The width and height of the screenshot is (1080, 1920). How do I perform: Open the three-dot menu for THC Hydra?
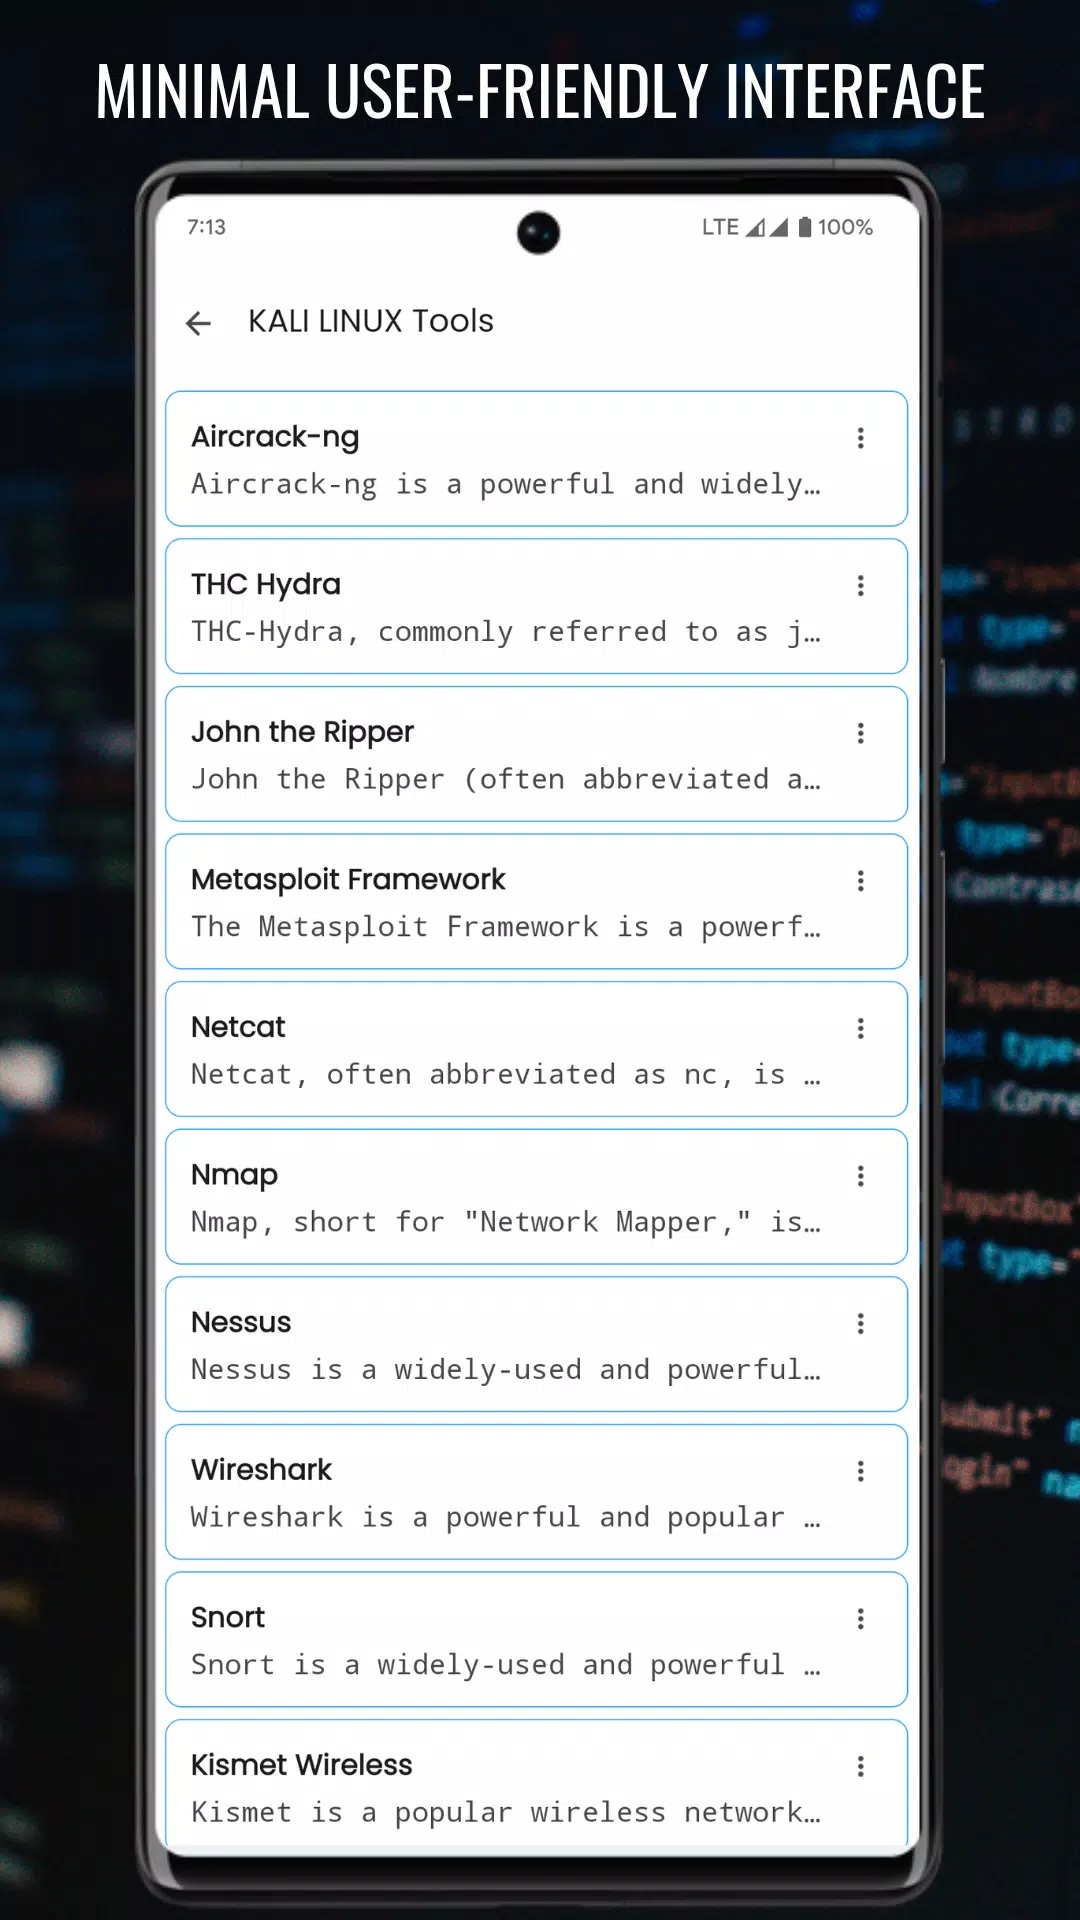860,586
